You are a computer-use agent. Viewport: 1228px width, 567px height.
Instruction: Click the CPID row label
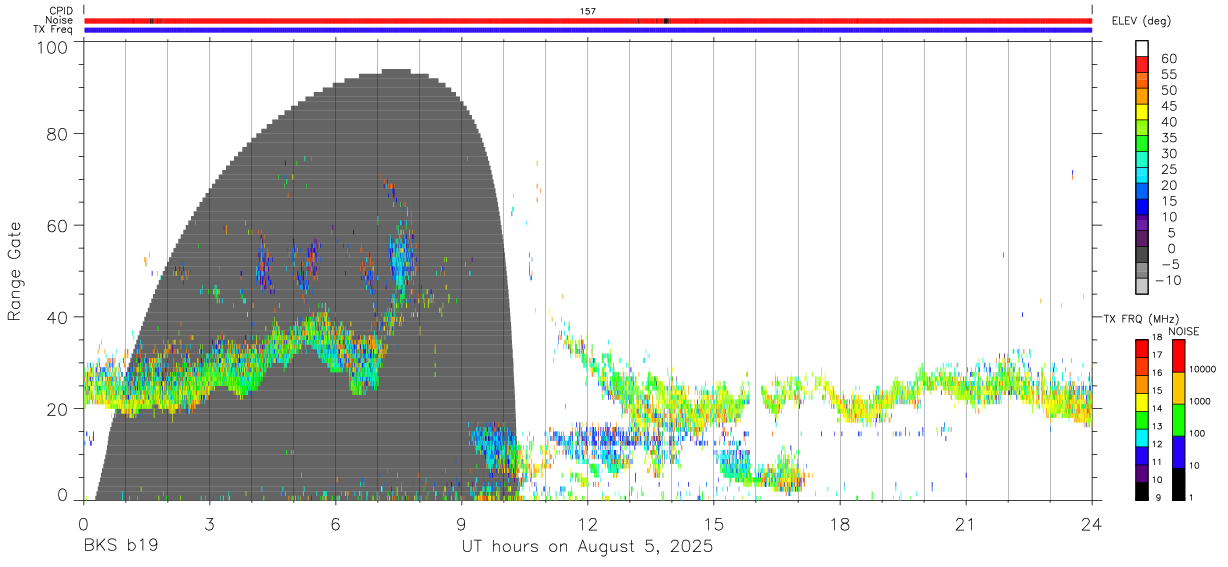[x=61, y=11]
